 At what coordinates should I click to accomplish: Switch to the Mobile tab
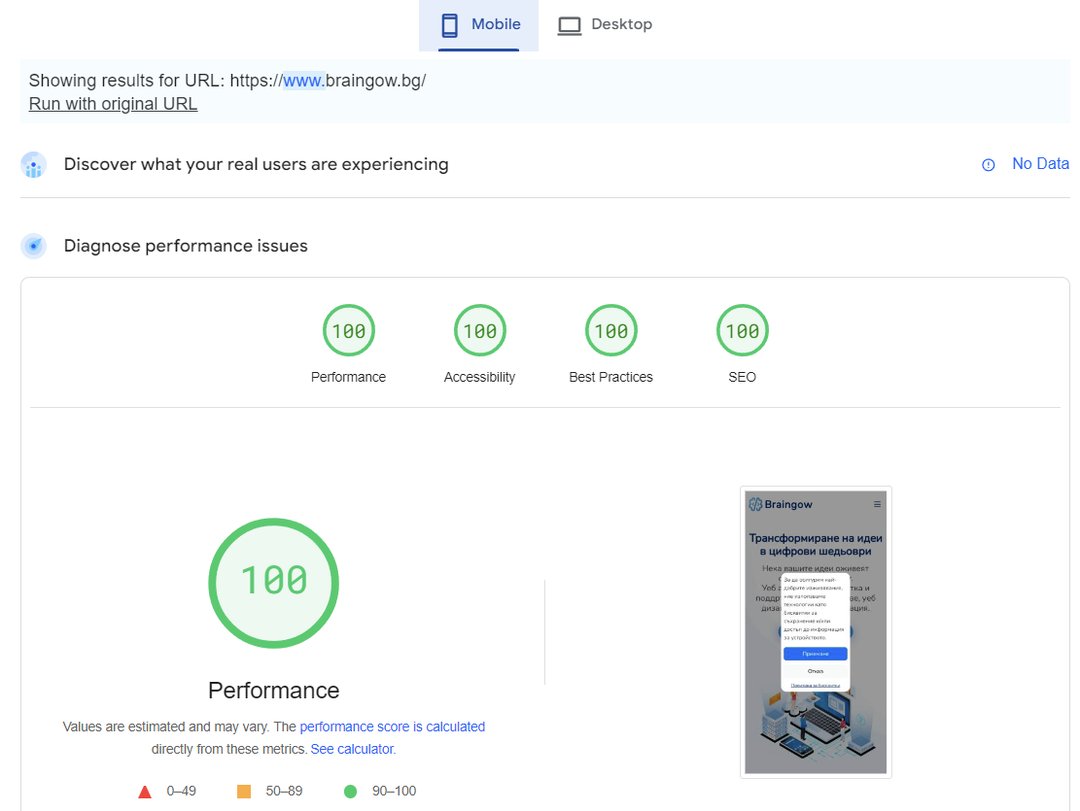pyautogui.click(x=479, y=25)
